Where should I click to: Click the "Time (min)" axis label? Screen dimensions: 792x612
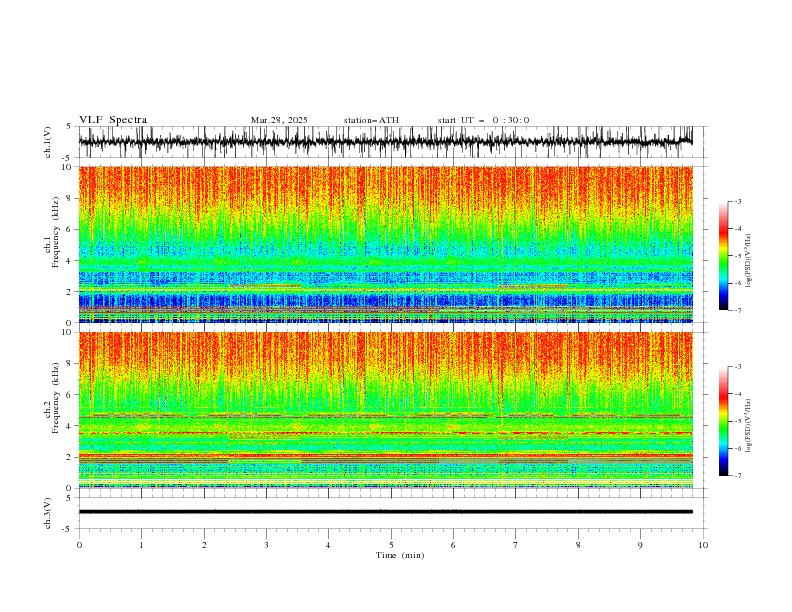coord(400,555)
